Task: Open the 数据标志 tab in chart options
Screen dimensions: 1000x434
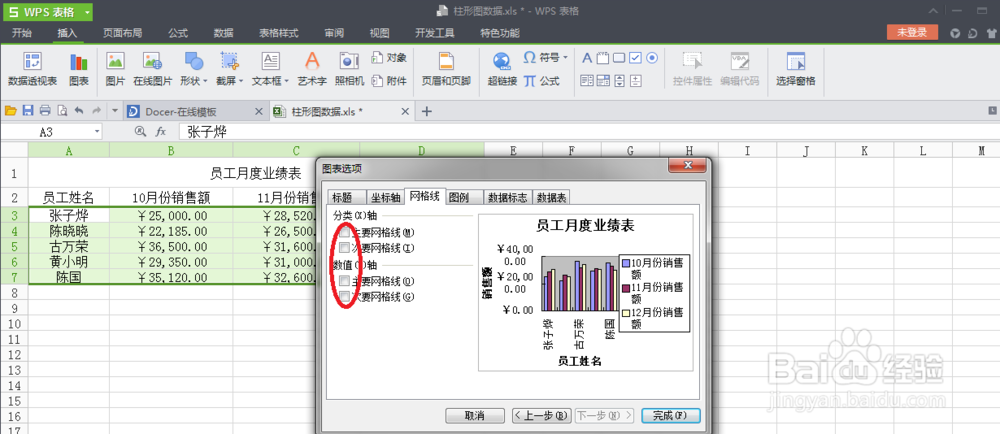Action: pos(508,198)
